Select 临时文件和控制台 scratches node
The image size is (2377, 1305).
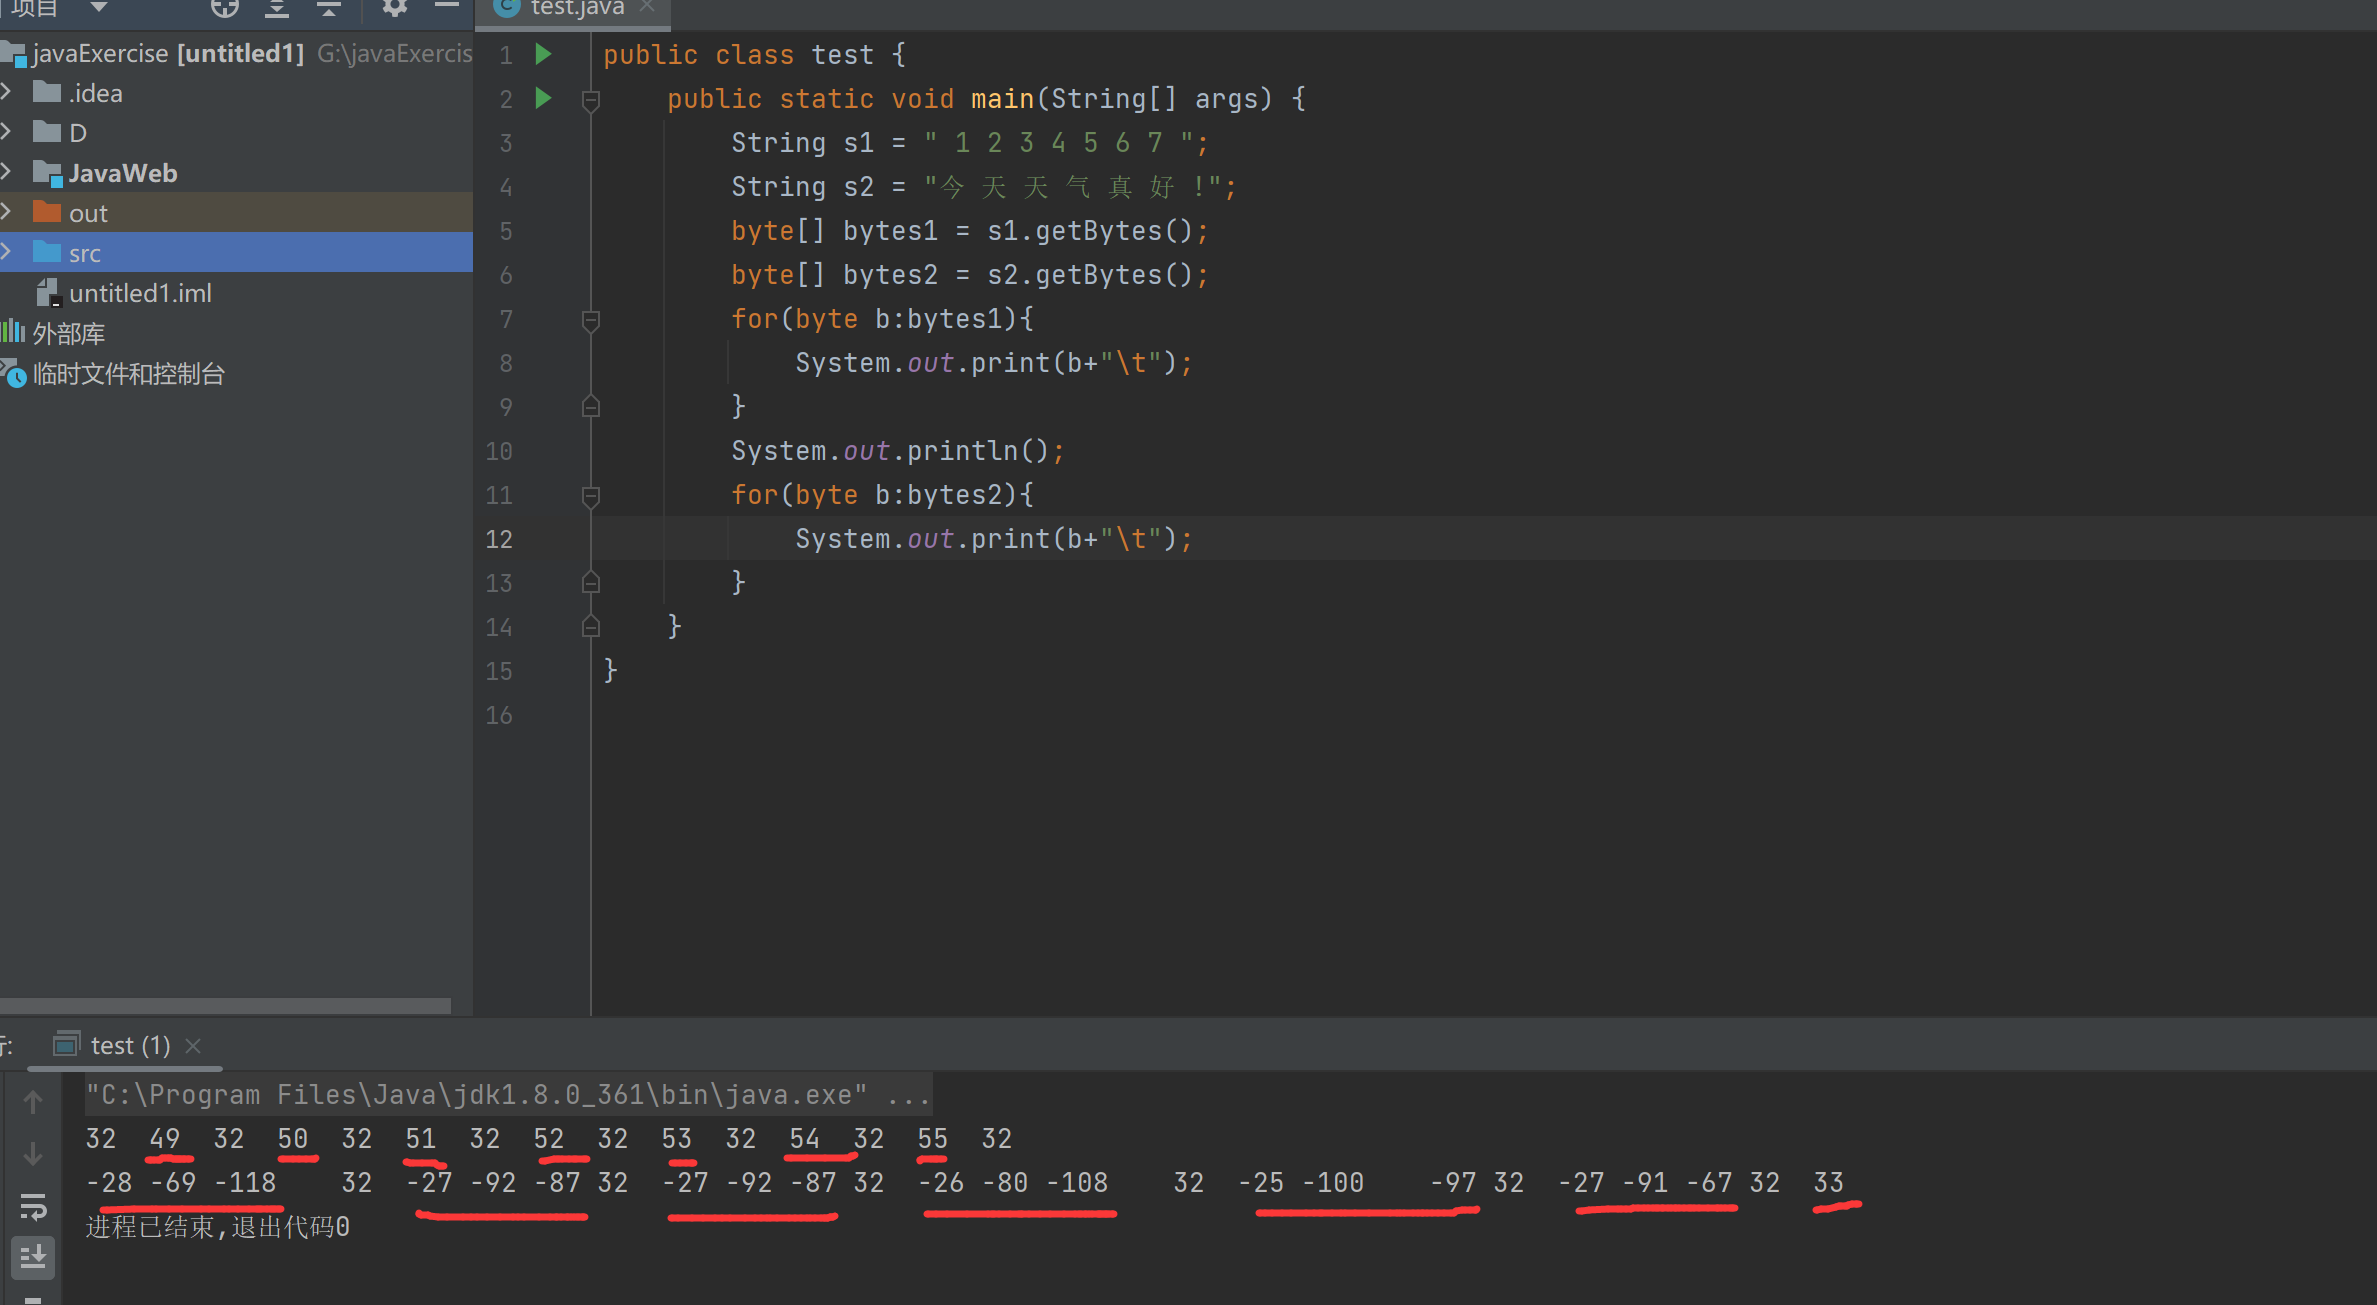coord(128,374)
